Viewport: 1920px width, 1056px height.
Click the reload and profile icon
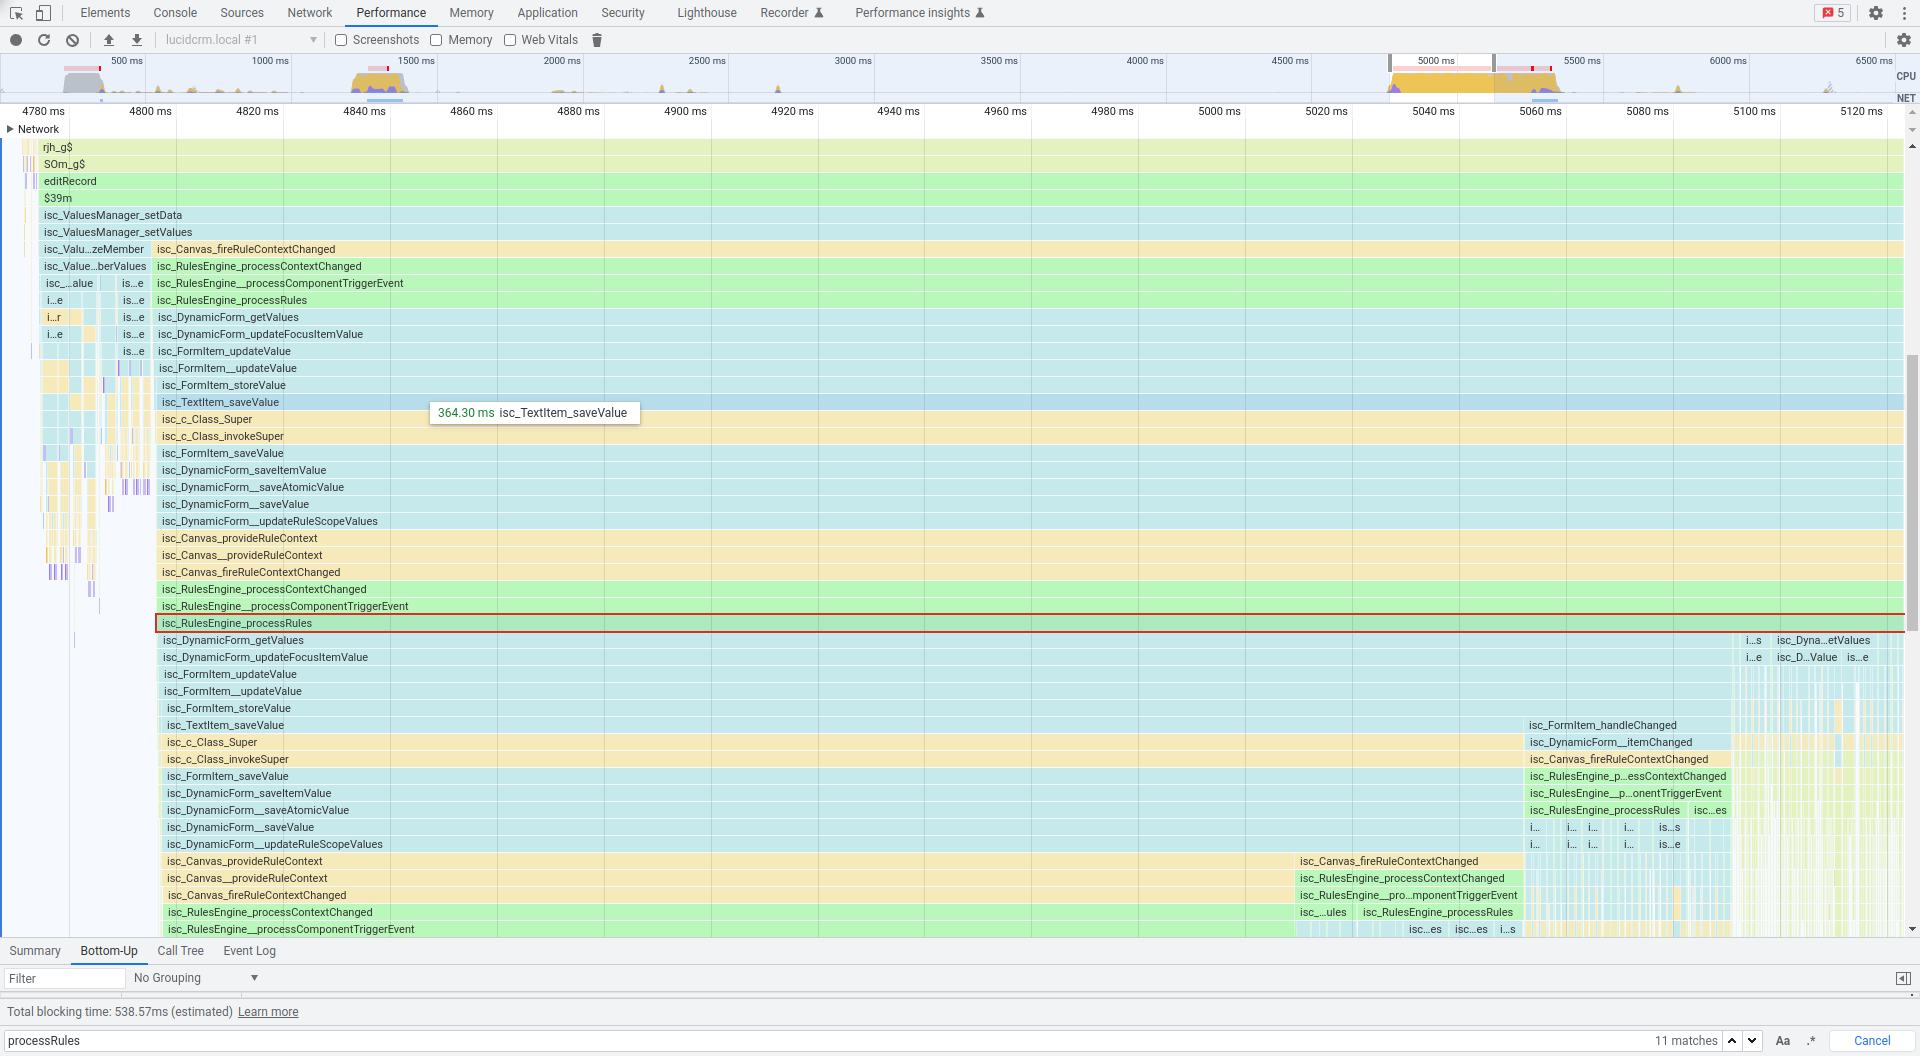point(44,40)
